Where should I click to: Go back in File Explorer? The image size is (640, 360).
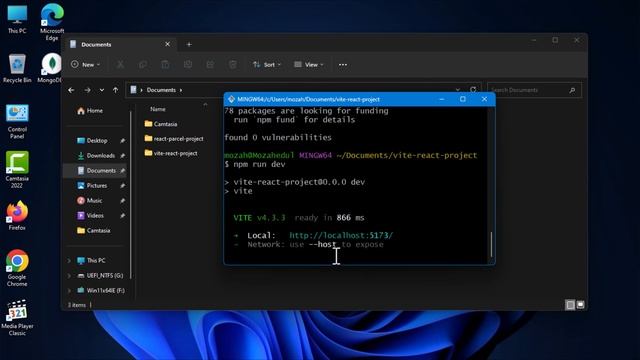point(71,90)
